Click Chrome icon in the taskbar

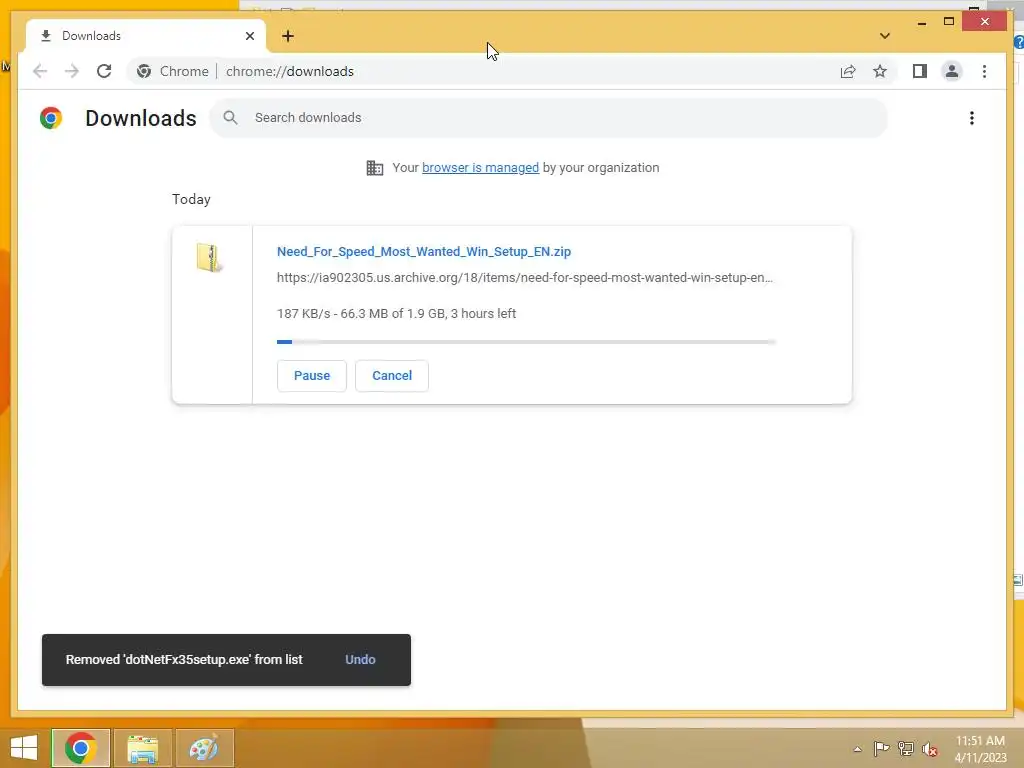80,748
